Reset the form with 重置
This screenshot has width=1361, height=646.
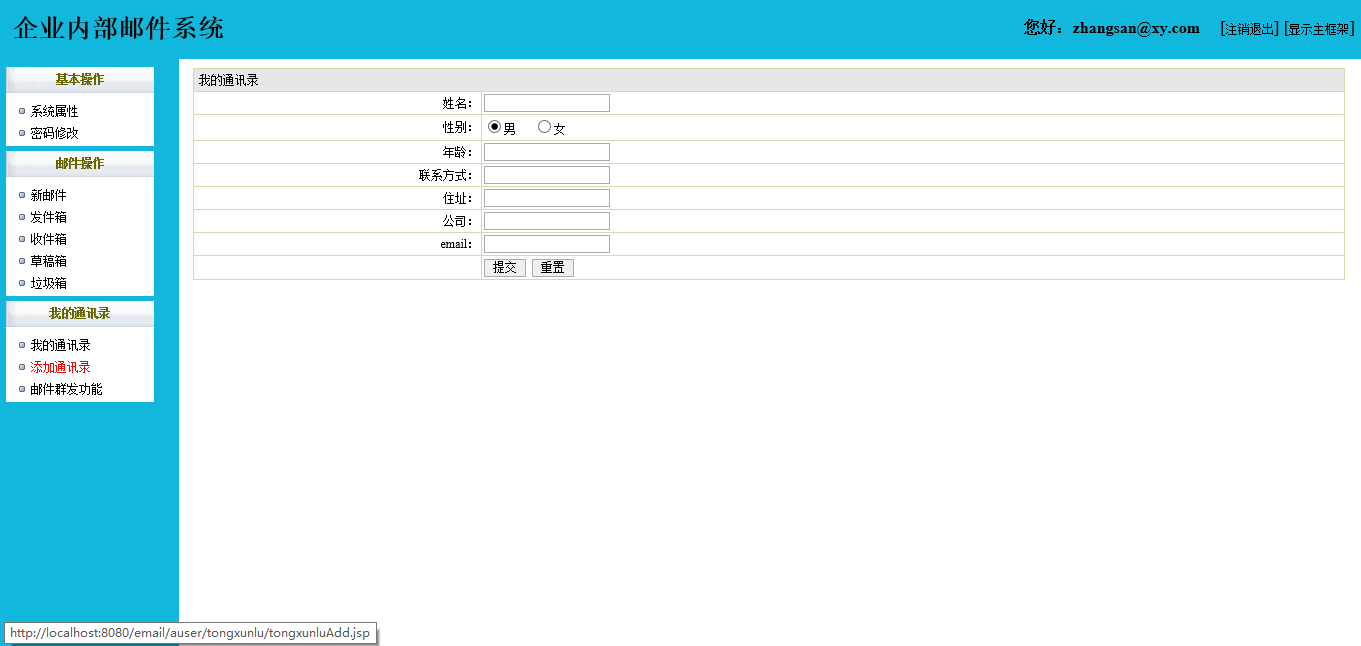[553, 268]
